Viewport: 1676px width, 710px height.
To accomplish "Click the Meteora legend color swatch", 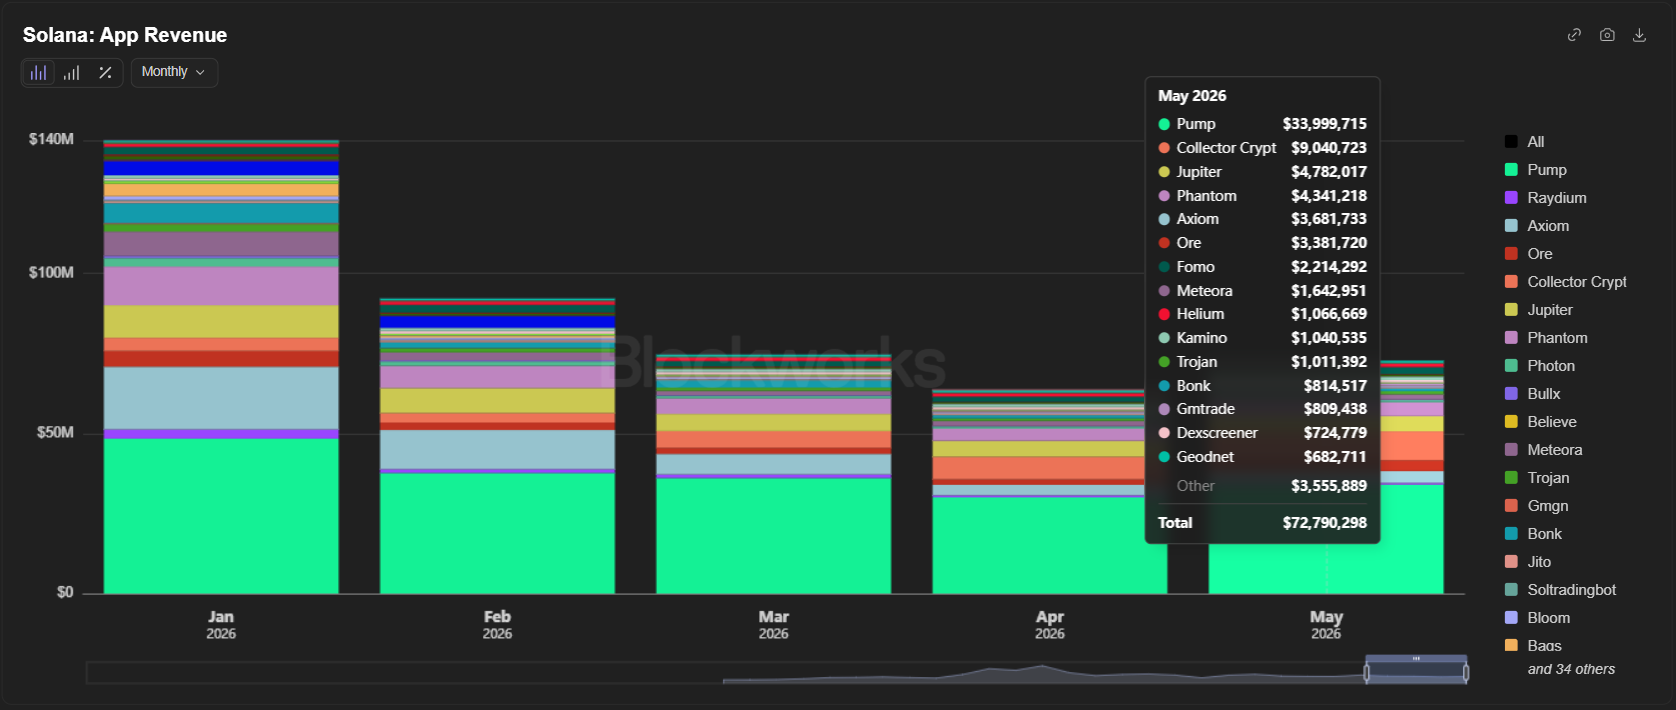I will click(1511, 450).
